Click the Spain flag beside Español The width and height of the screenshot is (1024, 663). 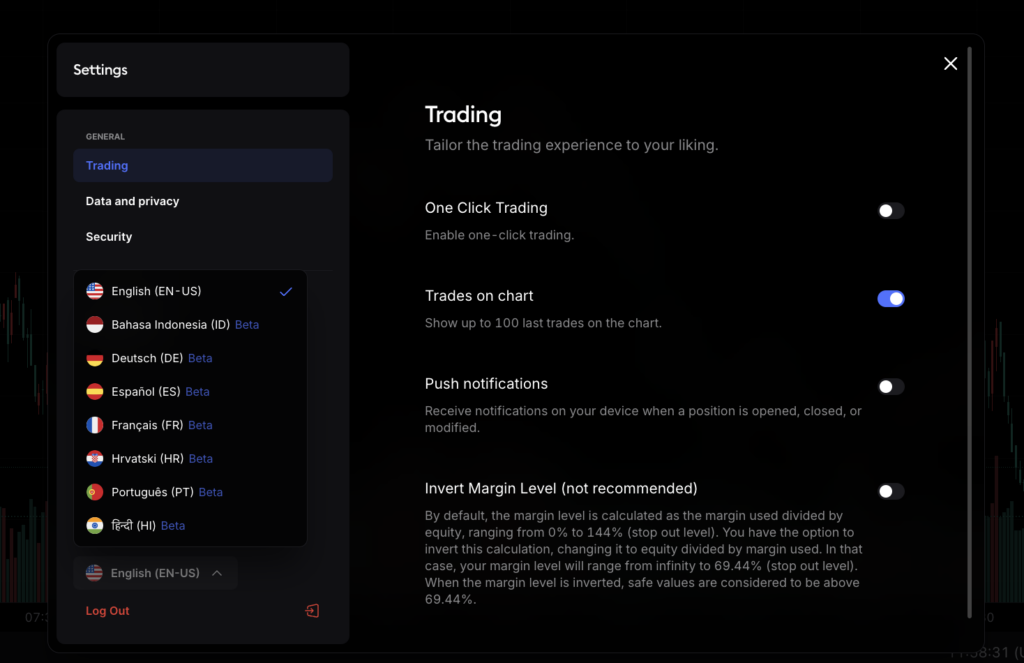tap(94, 391)
